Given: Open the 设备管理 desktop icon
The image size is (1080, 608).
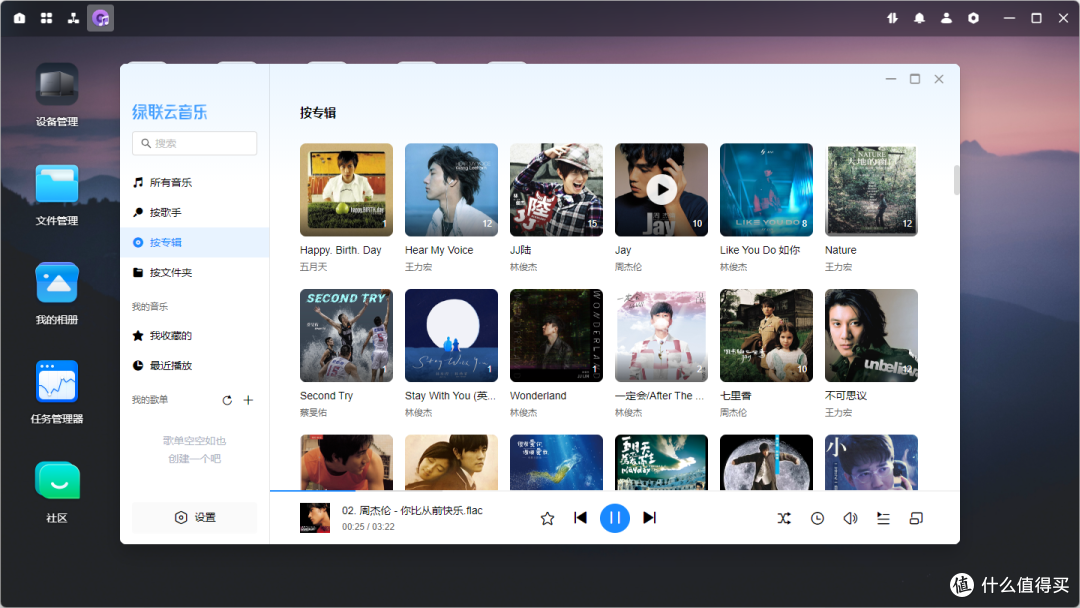Looking at the screenshot, I should pos(56,95).
